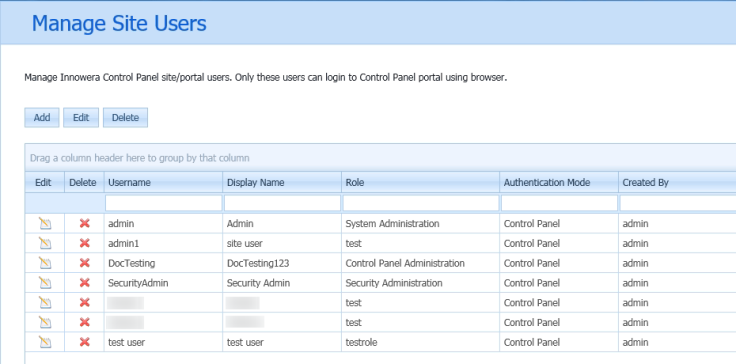Delete test user via red X

pos(84,342)
